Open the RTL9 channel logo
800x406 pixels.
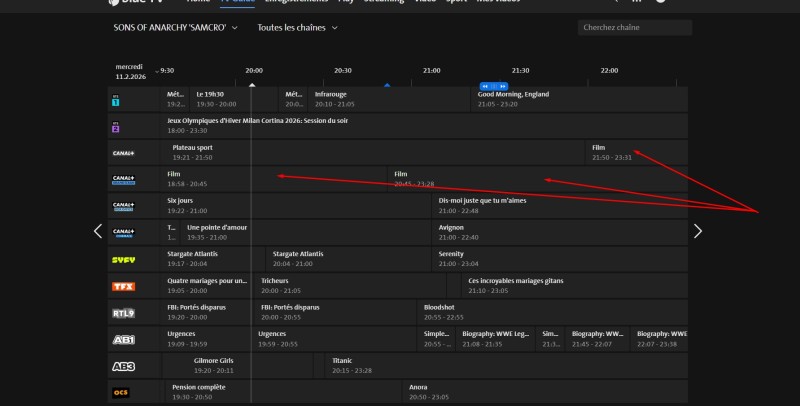[x=123, y=313]
